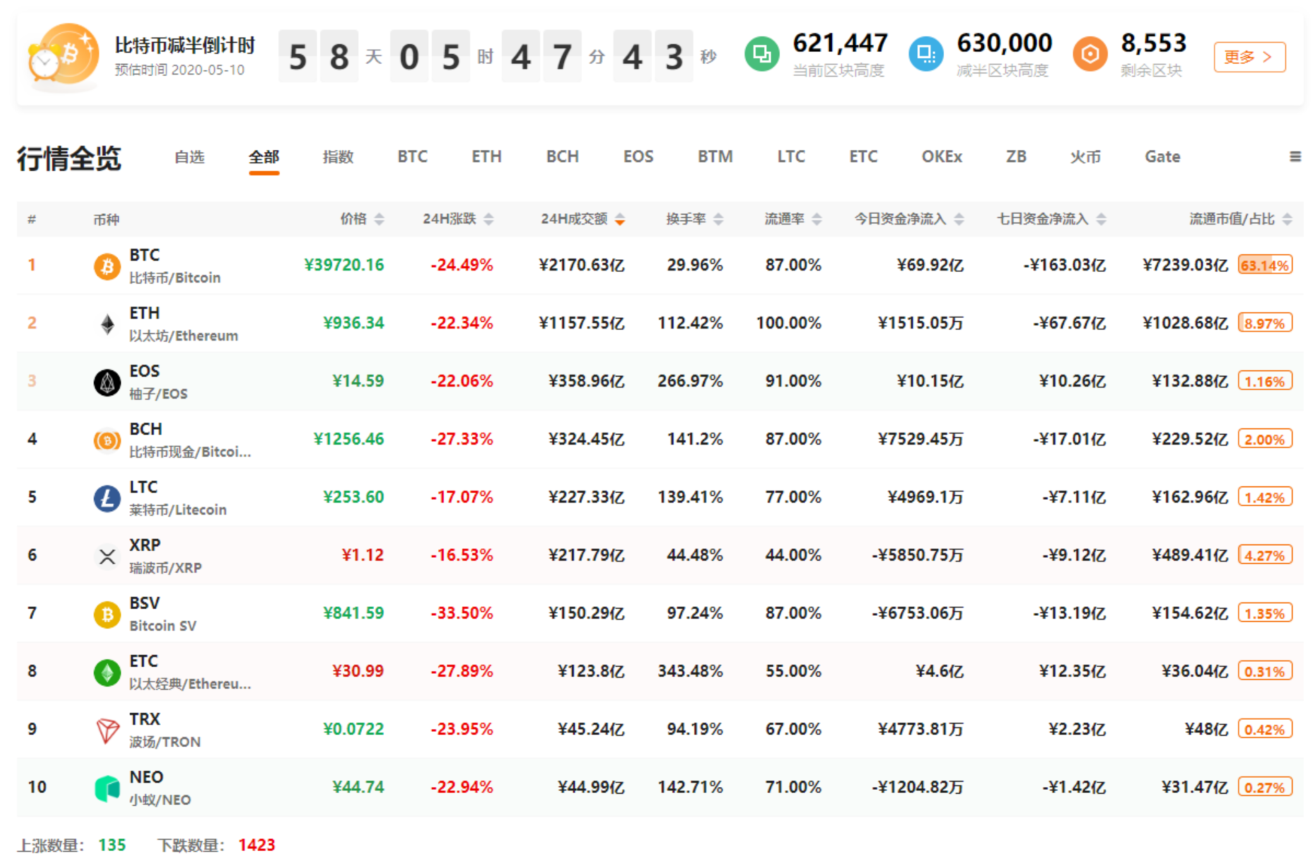
Task: Sort by 24H涨跌 column
Action: click(458, 219)
